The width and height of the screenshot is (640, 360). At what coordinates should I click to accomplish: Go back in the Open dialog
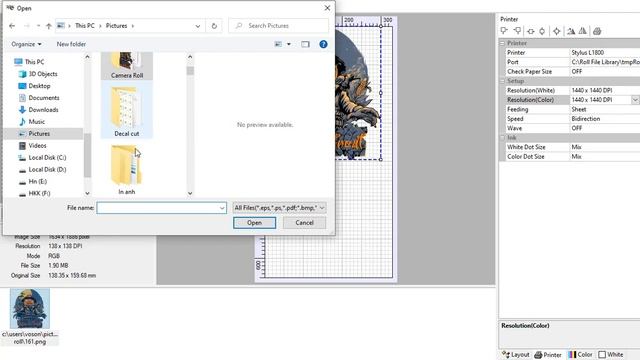pos(12,26)
